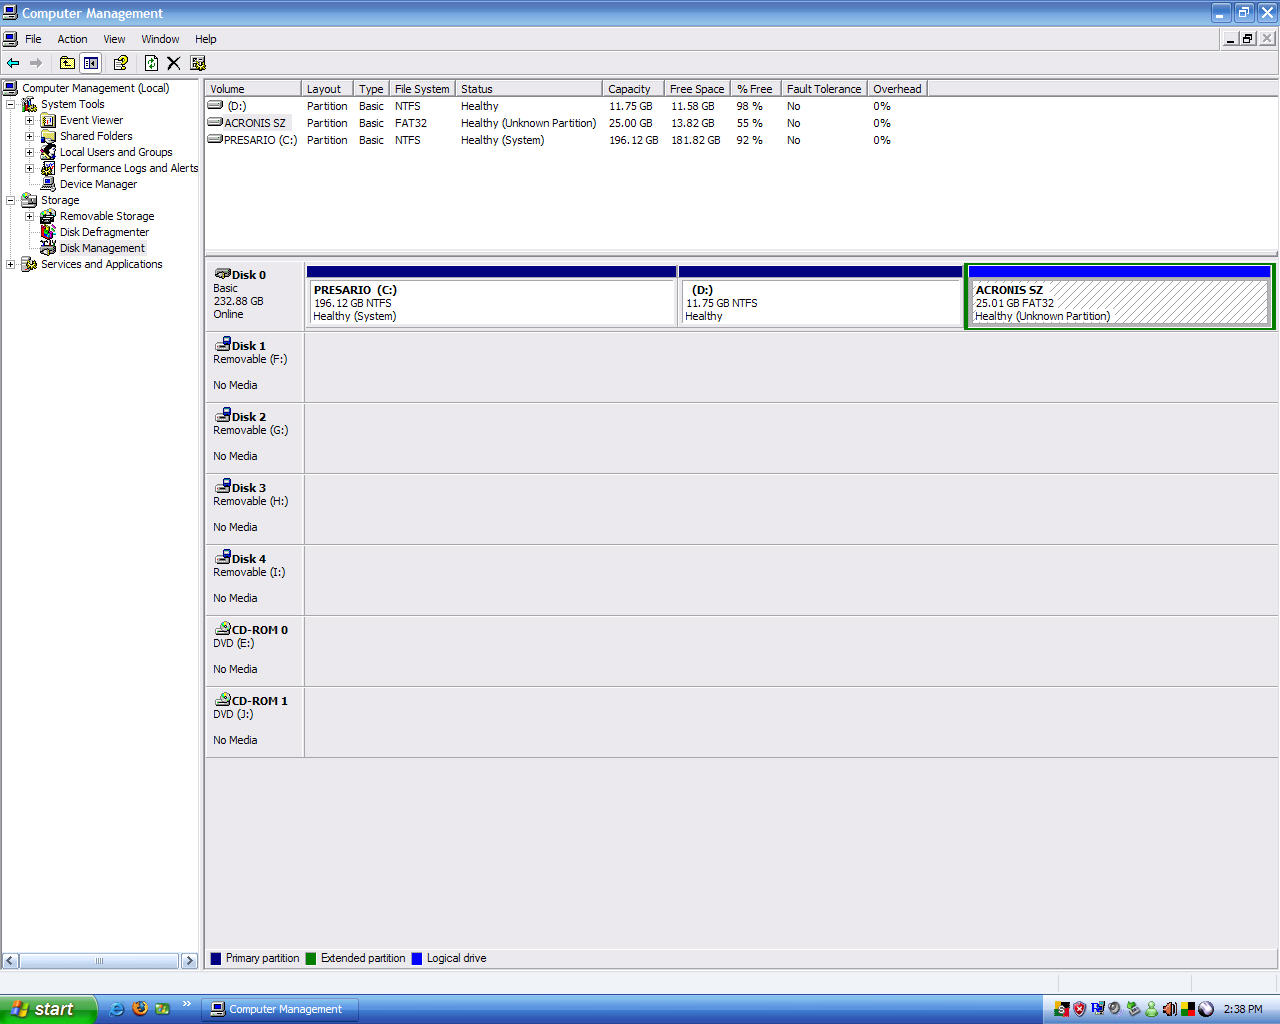Expand the Event Viewer node
This screenshot has width=1280, height=1024.
tap(30, 120)
